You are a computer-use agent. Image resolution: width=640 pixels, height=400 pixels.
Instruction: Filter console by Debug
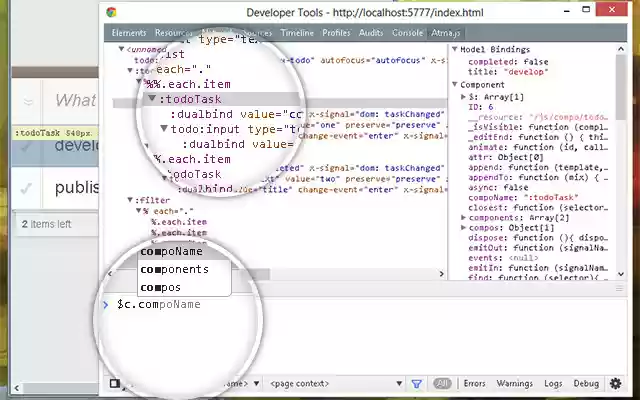(586, 384)
